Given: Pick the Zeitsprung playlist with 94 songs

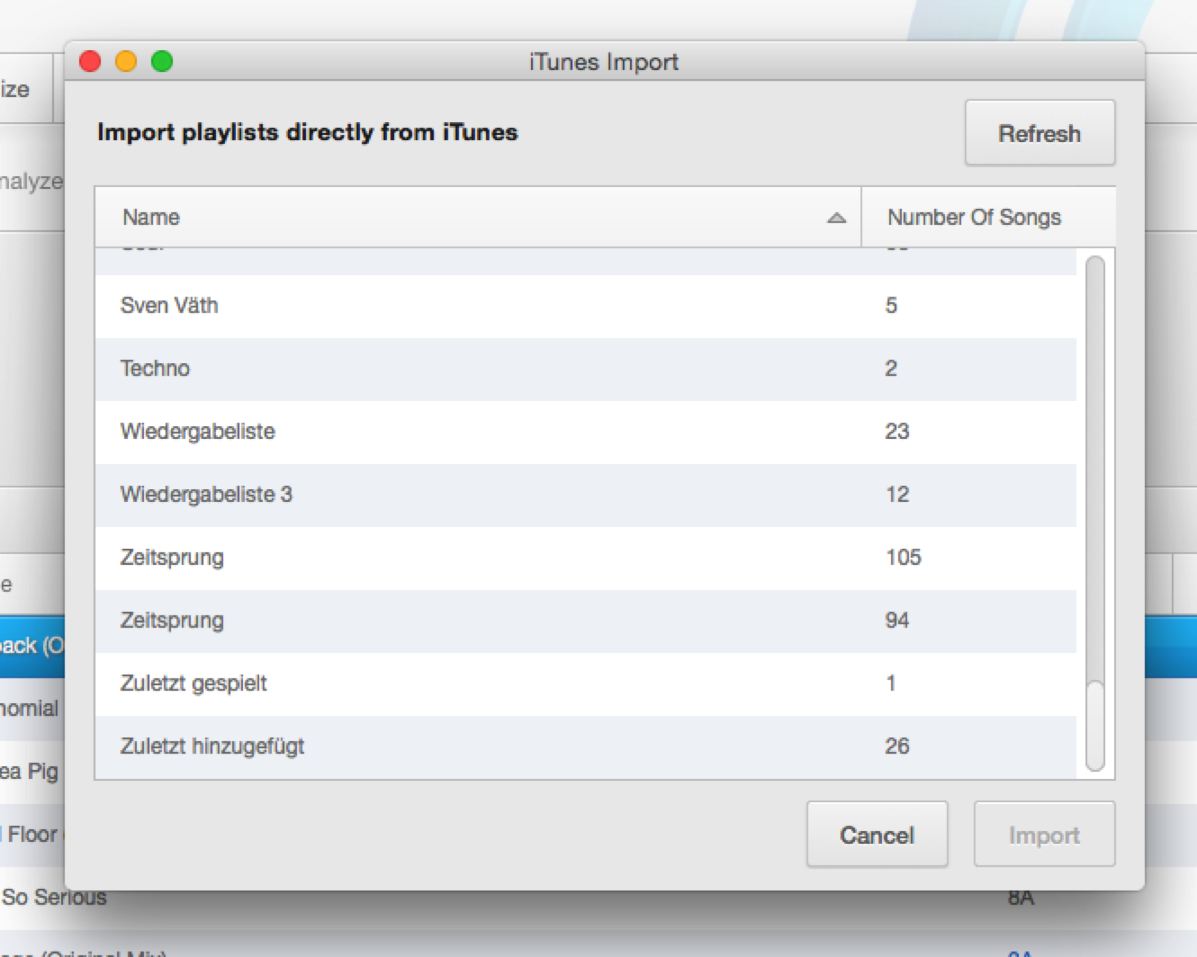Looking at the screenshot, I should point(172,621).
